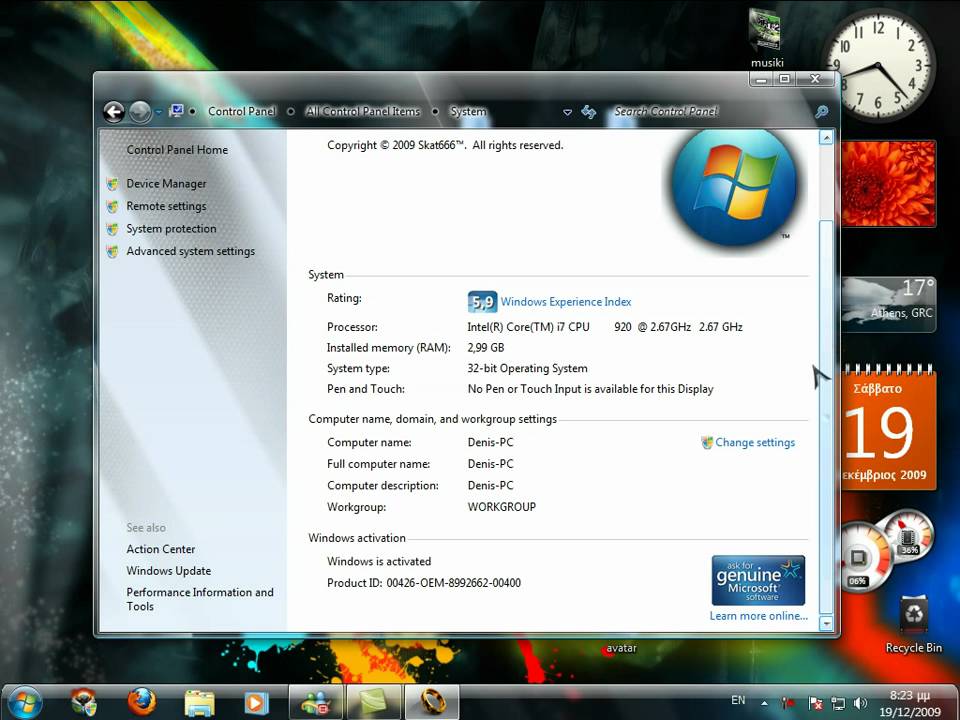Viewport: 960px width, 720px height.
Task: Go back using the Back arrow button
Action: [114, 111]
